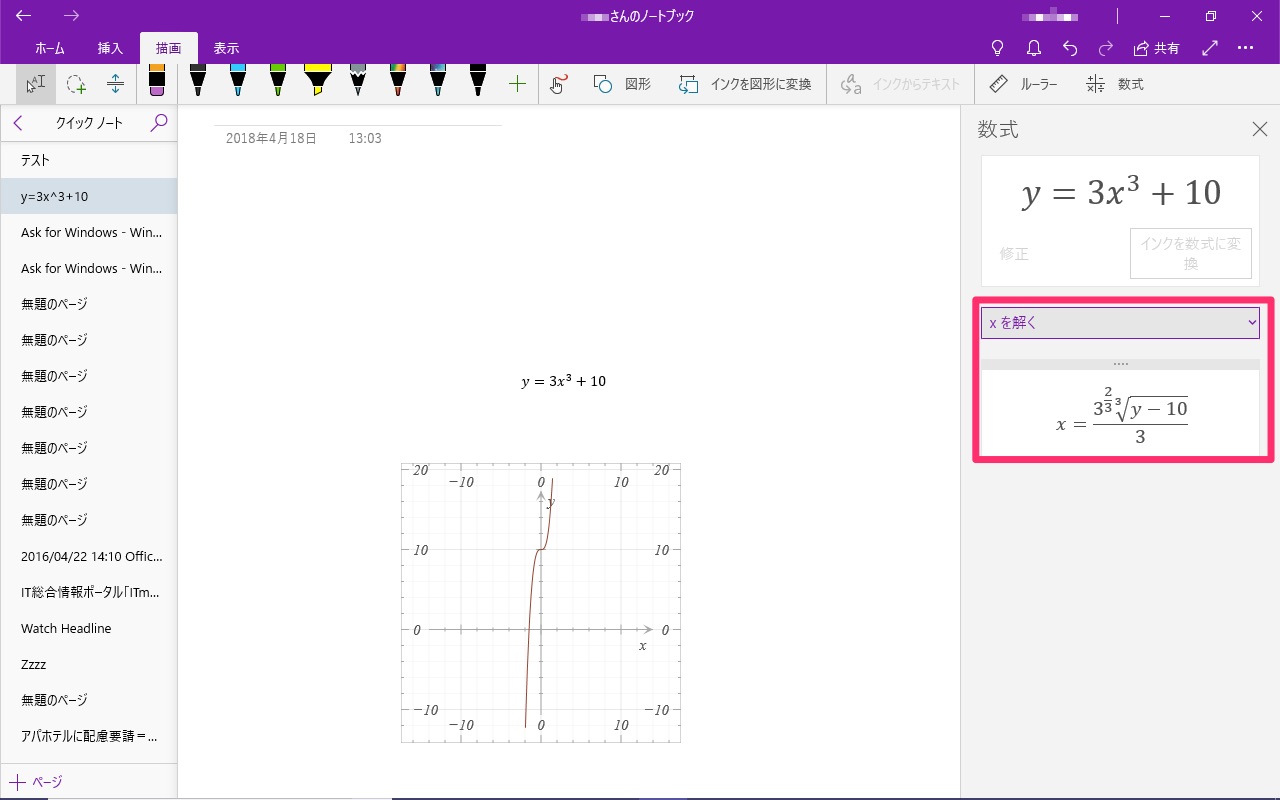Open the more options ellipsis menu

1245,48
